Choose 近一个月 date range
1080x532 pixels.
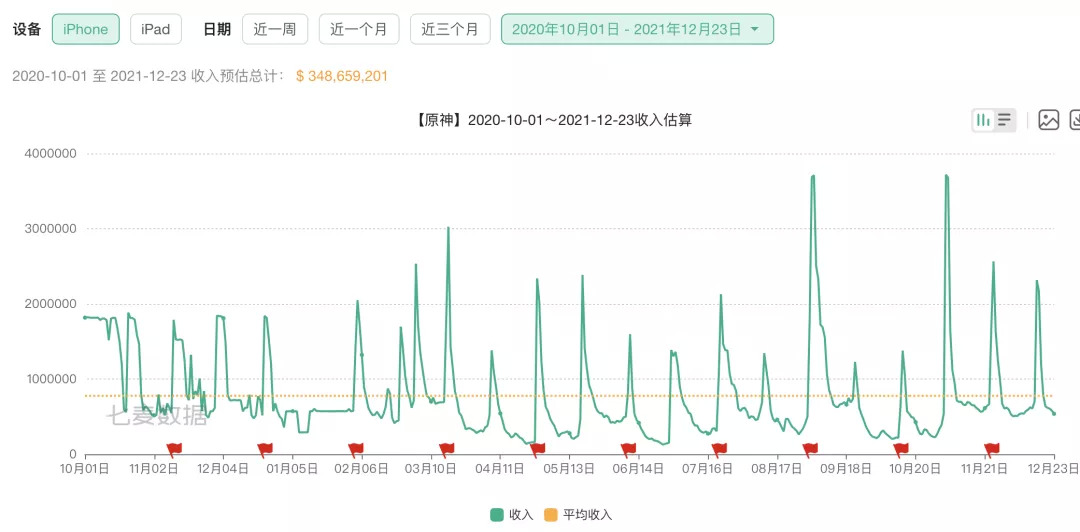coord(359,29)
